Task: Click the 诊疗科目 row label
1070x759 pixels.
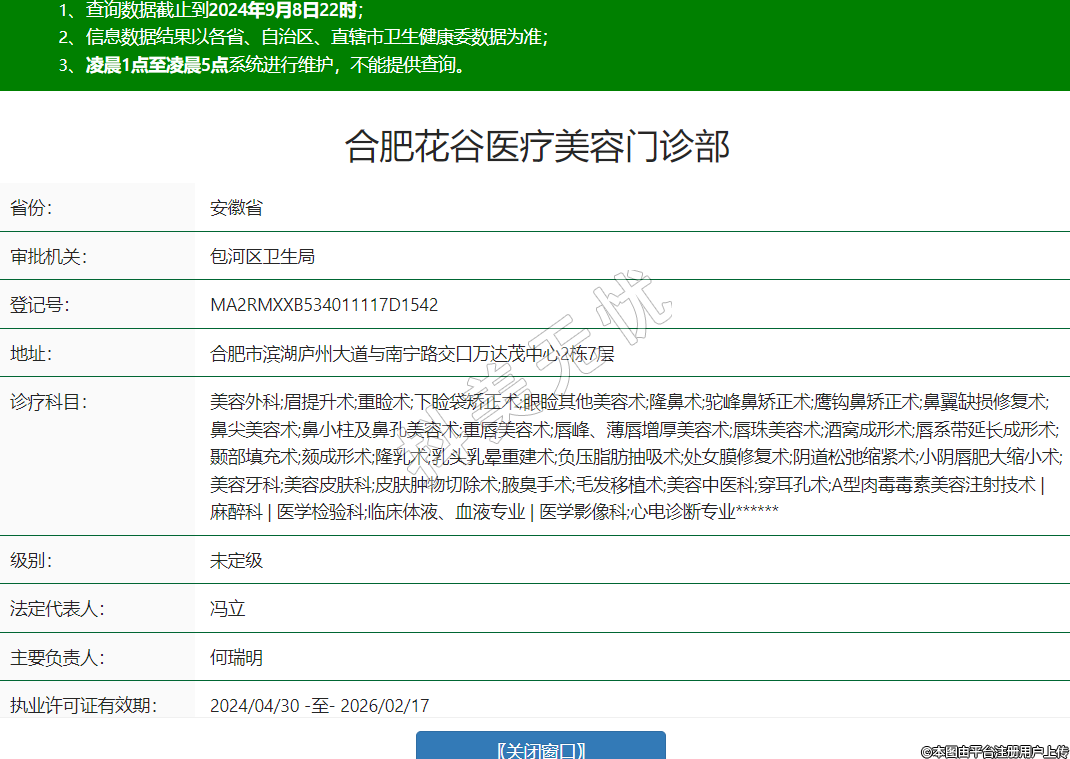Action: tap(49, 402)
